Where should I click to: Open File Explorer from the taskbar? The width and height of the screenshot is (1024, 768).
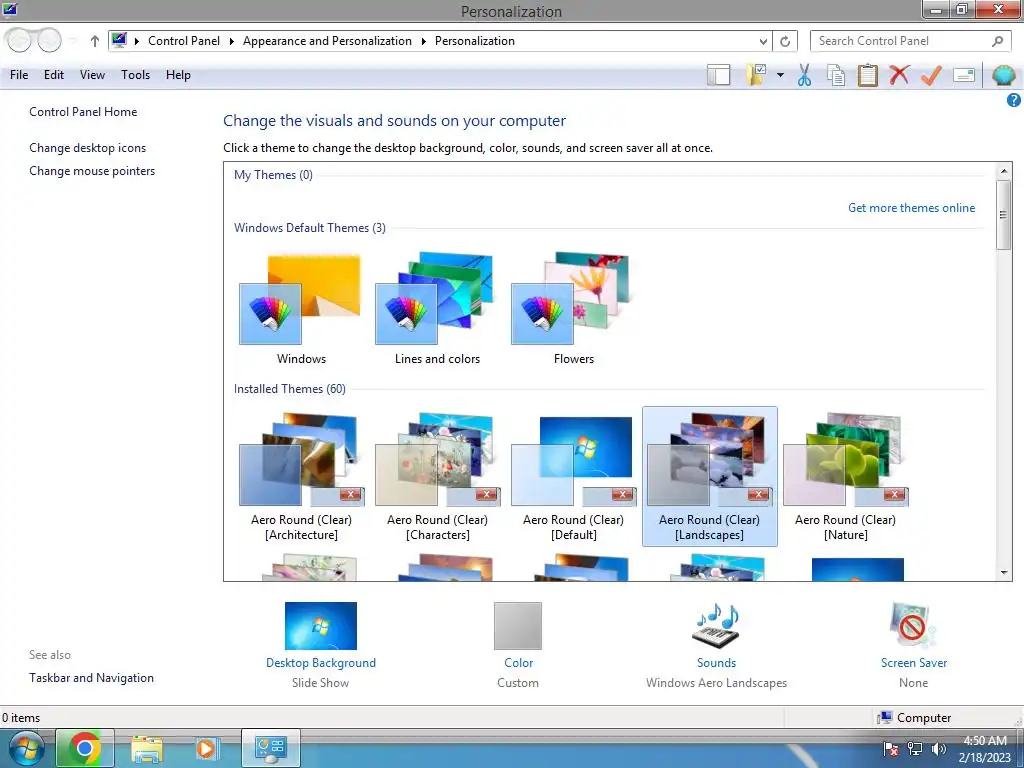pyautogui.click(x=147, y=748)
